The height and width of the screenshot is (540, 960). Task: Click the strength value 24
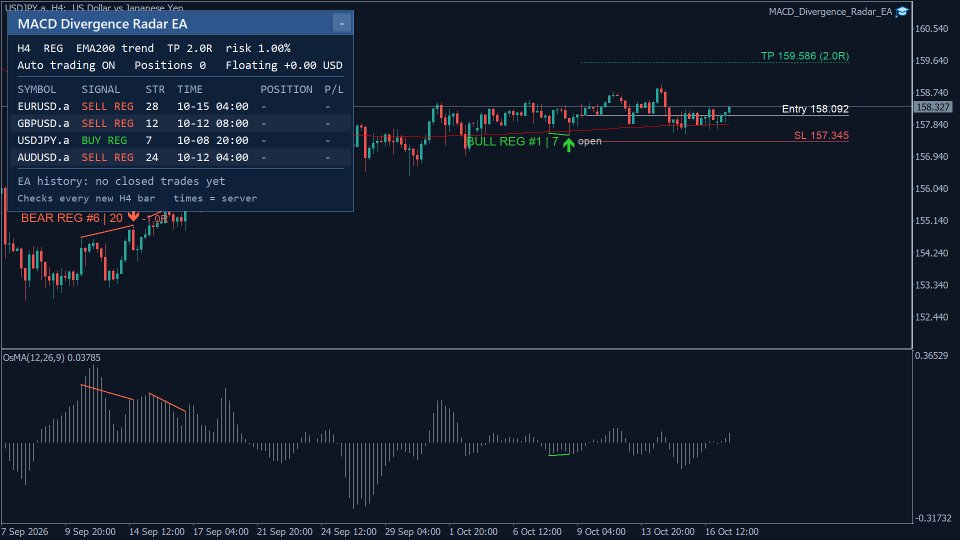point(152,157)
